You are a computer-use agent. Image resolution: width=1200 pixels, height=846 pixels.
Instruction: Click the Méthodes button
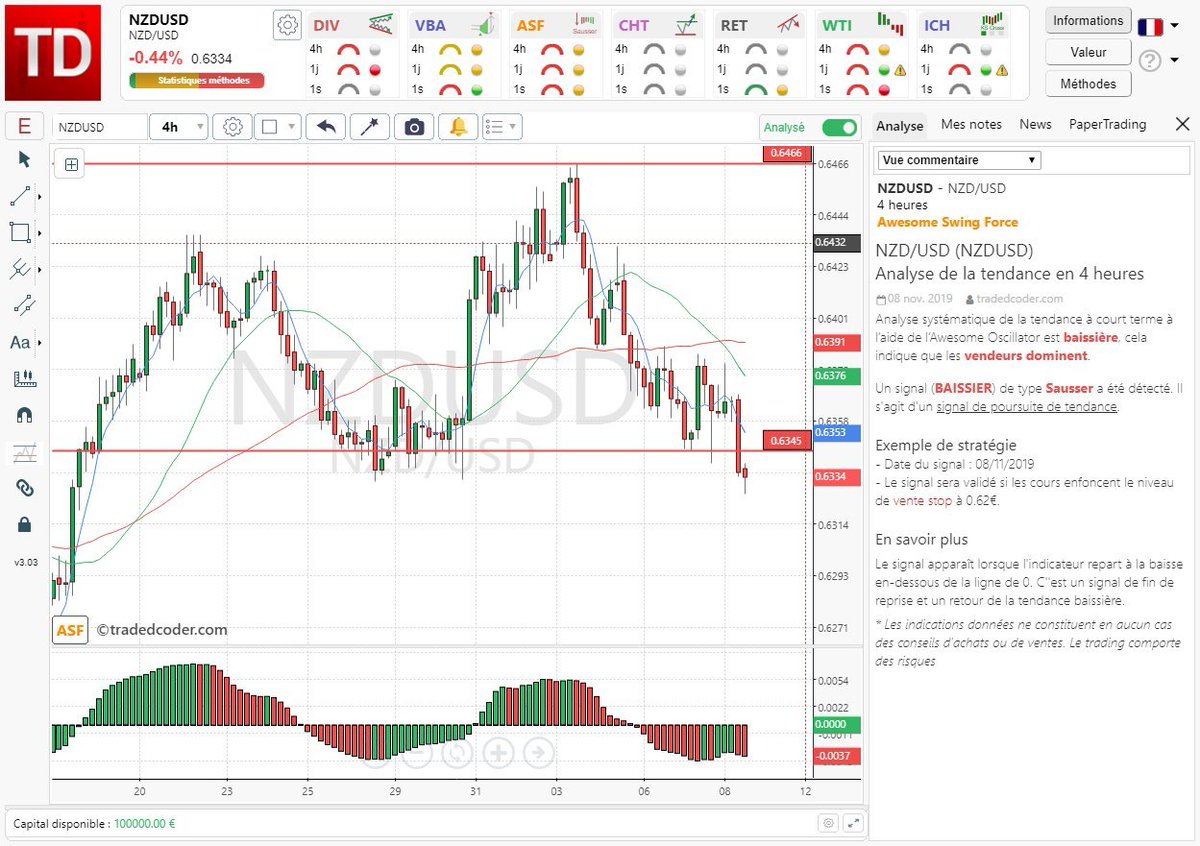point(1088,84)
